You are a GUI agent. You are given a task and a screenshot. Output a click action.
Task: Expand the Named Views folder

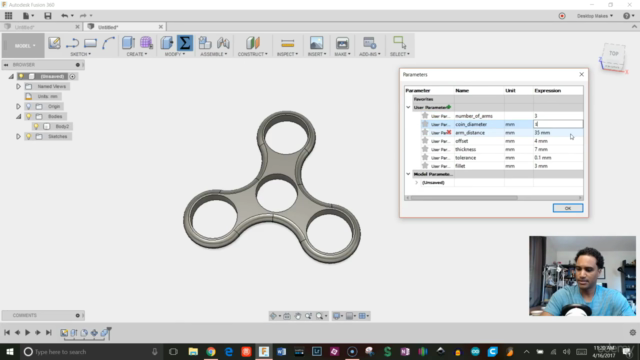tap(18, 87)
